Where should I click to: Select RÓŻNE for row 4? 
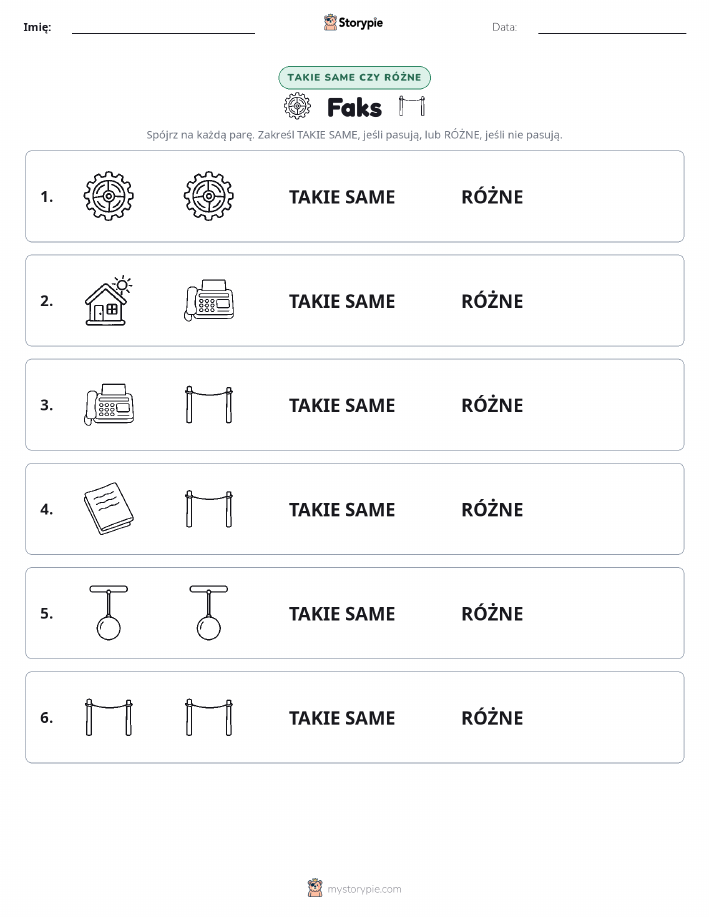492,509
